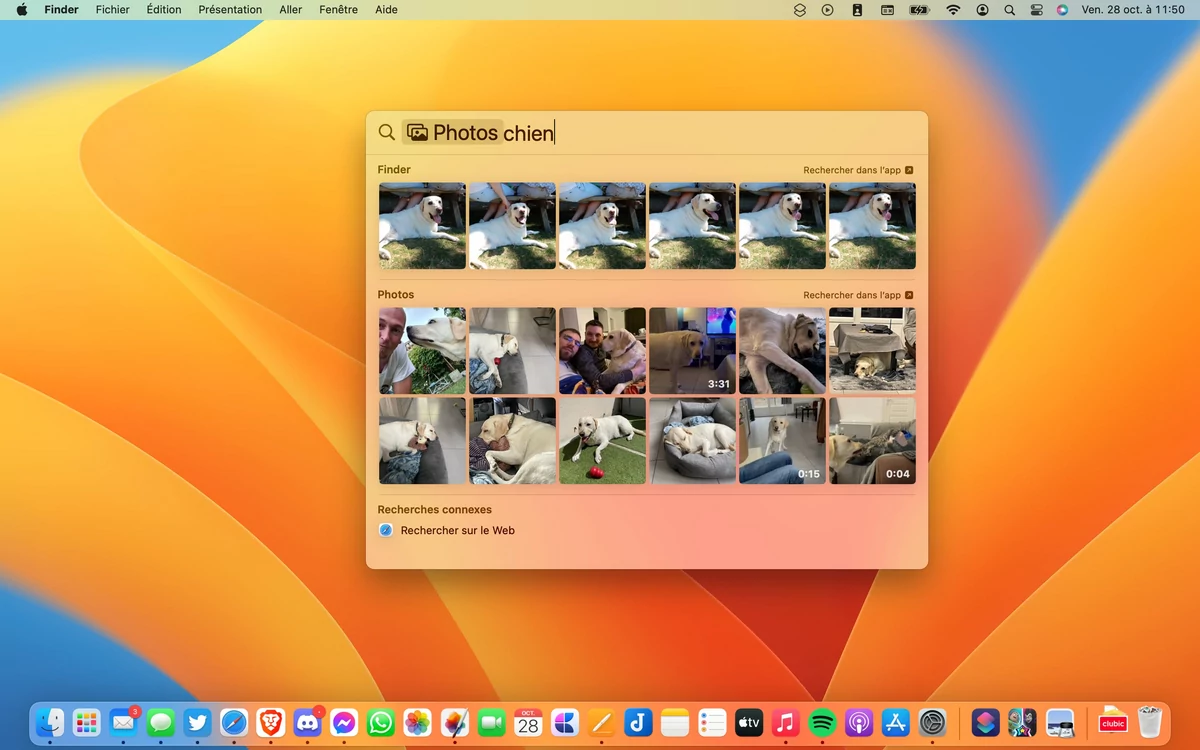The height and width of the screenshot is (750, 1200).
Task: Open FaceTime in the Dock
Action: (x=491, y=722)
